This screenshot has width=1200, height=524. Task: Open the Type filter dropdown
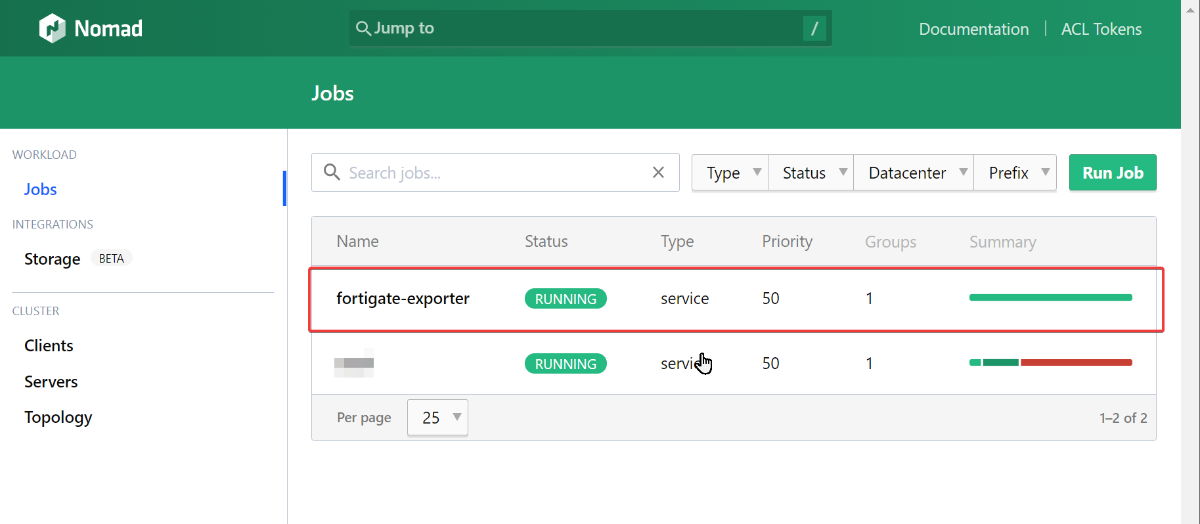click(730, 173)
